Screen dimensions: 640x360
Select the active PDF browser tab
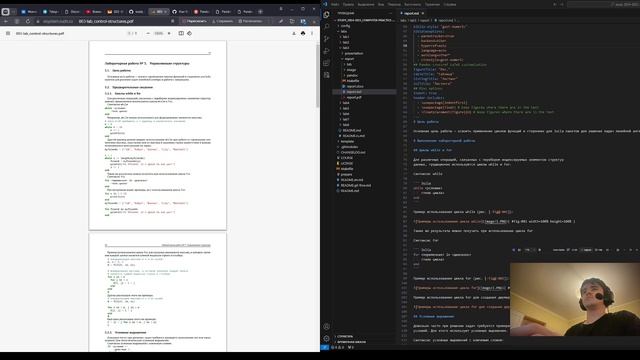158,12
